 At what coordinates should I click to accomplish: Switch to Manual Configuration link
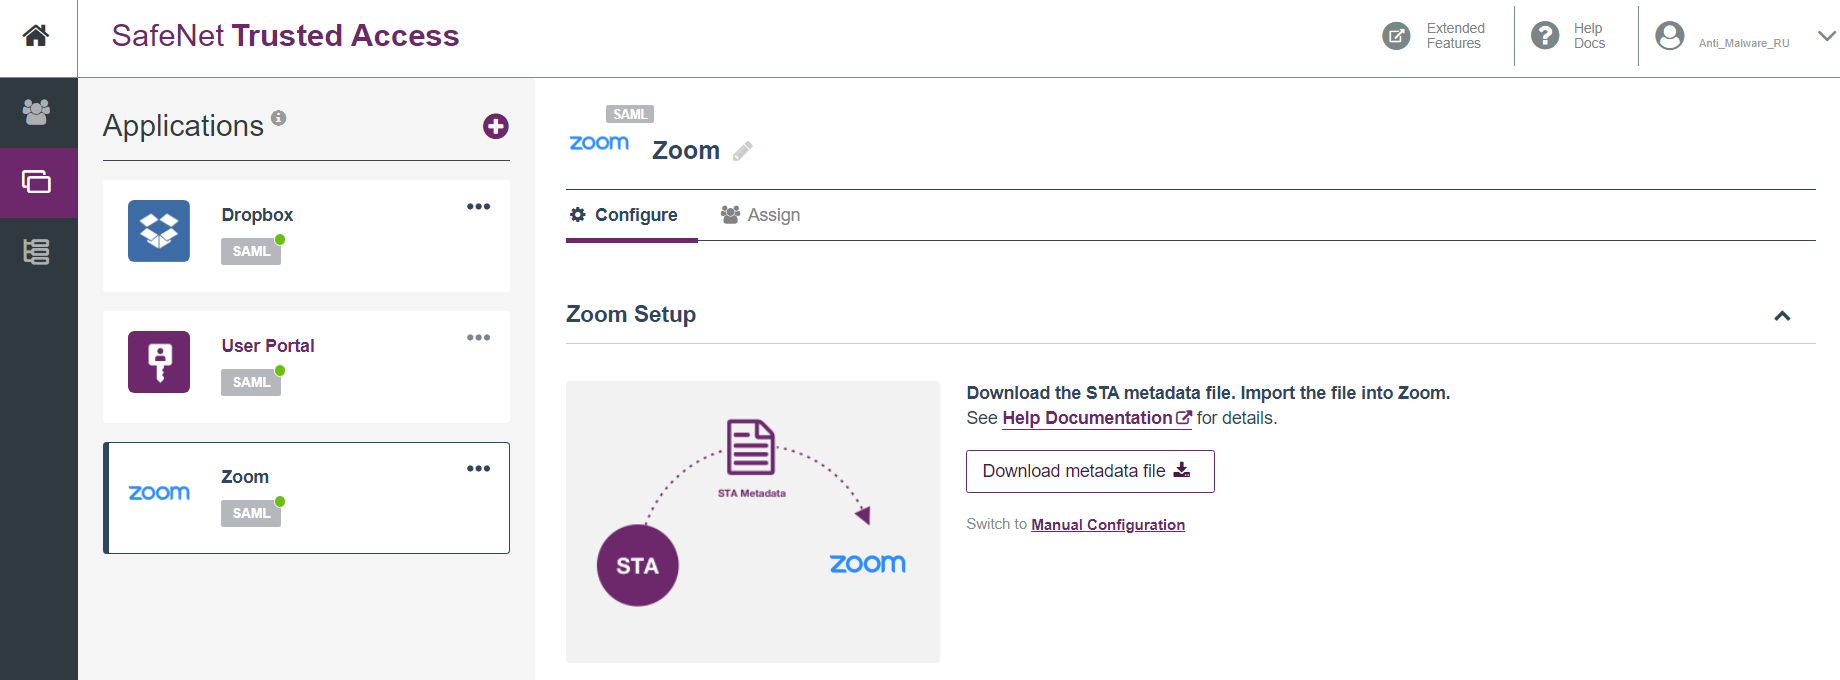click(x=1107, y=525)
